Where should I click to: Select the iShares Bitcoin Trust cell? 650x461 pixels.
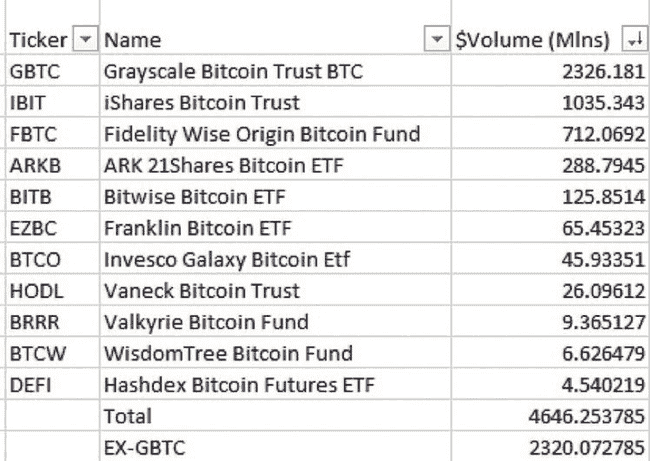[x=202, y=103]
